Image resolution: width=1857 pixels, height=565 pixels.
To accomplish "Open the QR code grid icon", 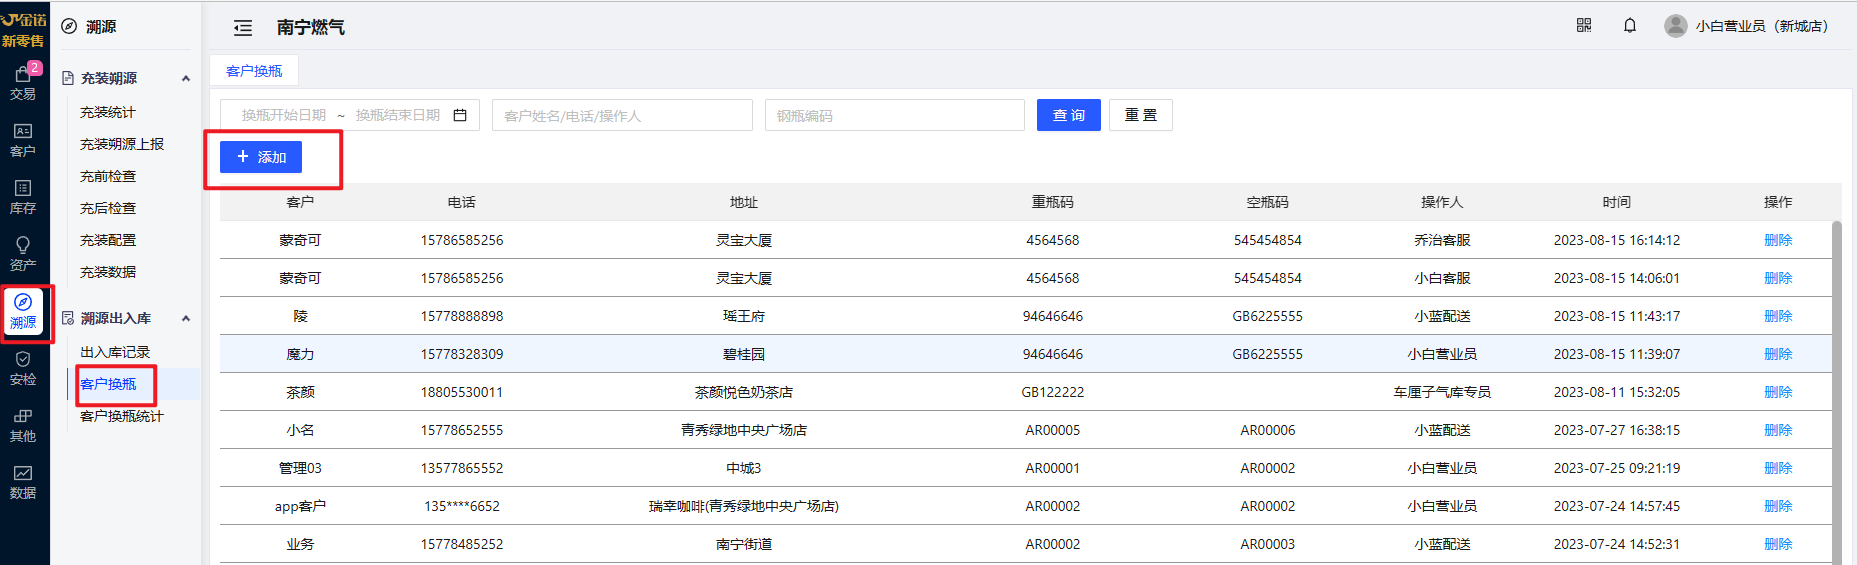I will [1584, 26].
